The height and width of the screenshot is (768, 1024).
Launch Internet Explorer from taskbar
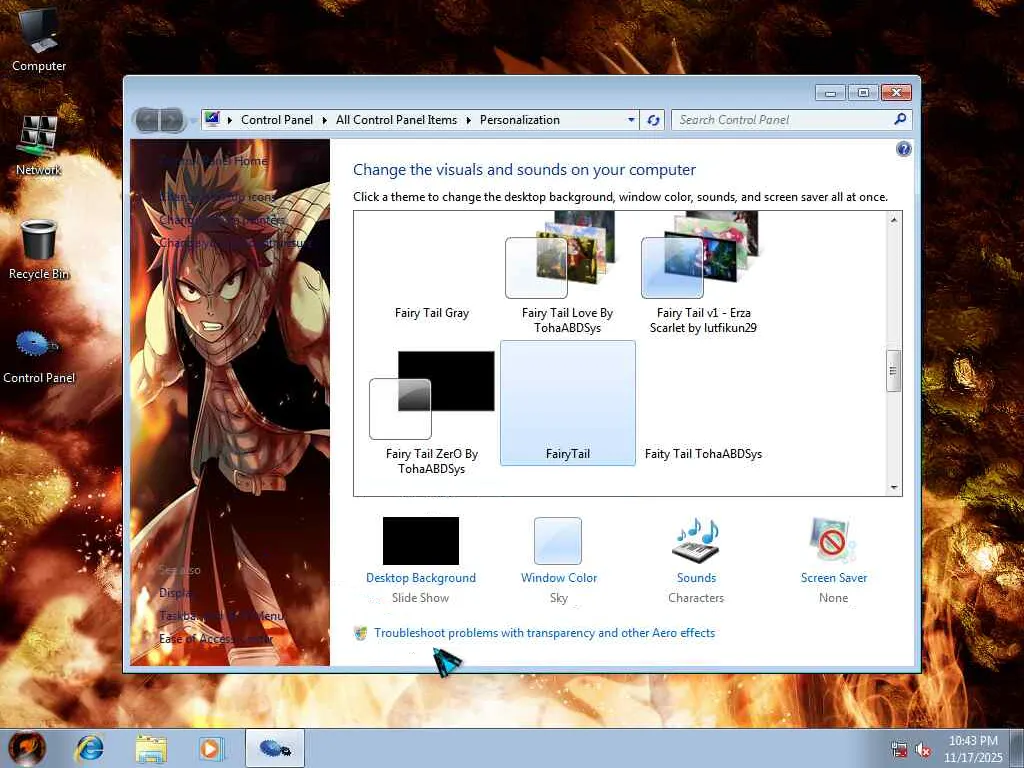tap(89, 748)
